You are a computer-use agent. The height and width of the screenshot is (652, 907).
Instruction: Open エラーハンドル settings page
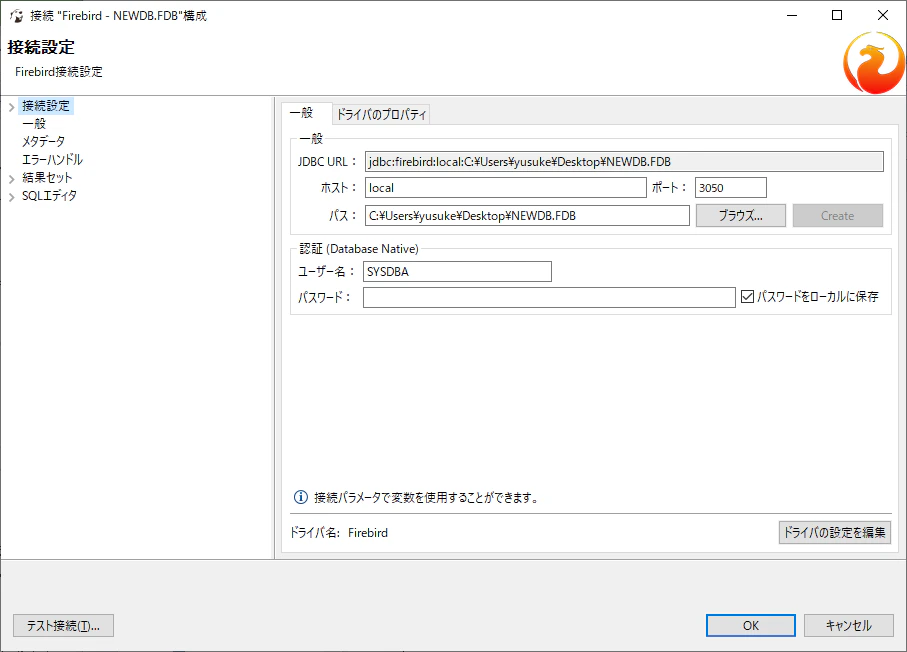point(52,160)
